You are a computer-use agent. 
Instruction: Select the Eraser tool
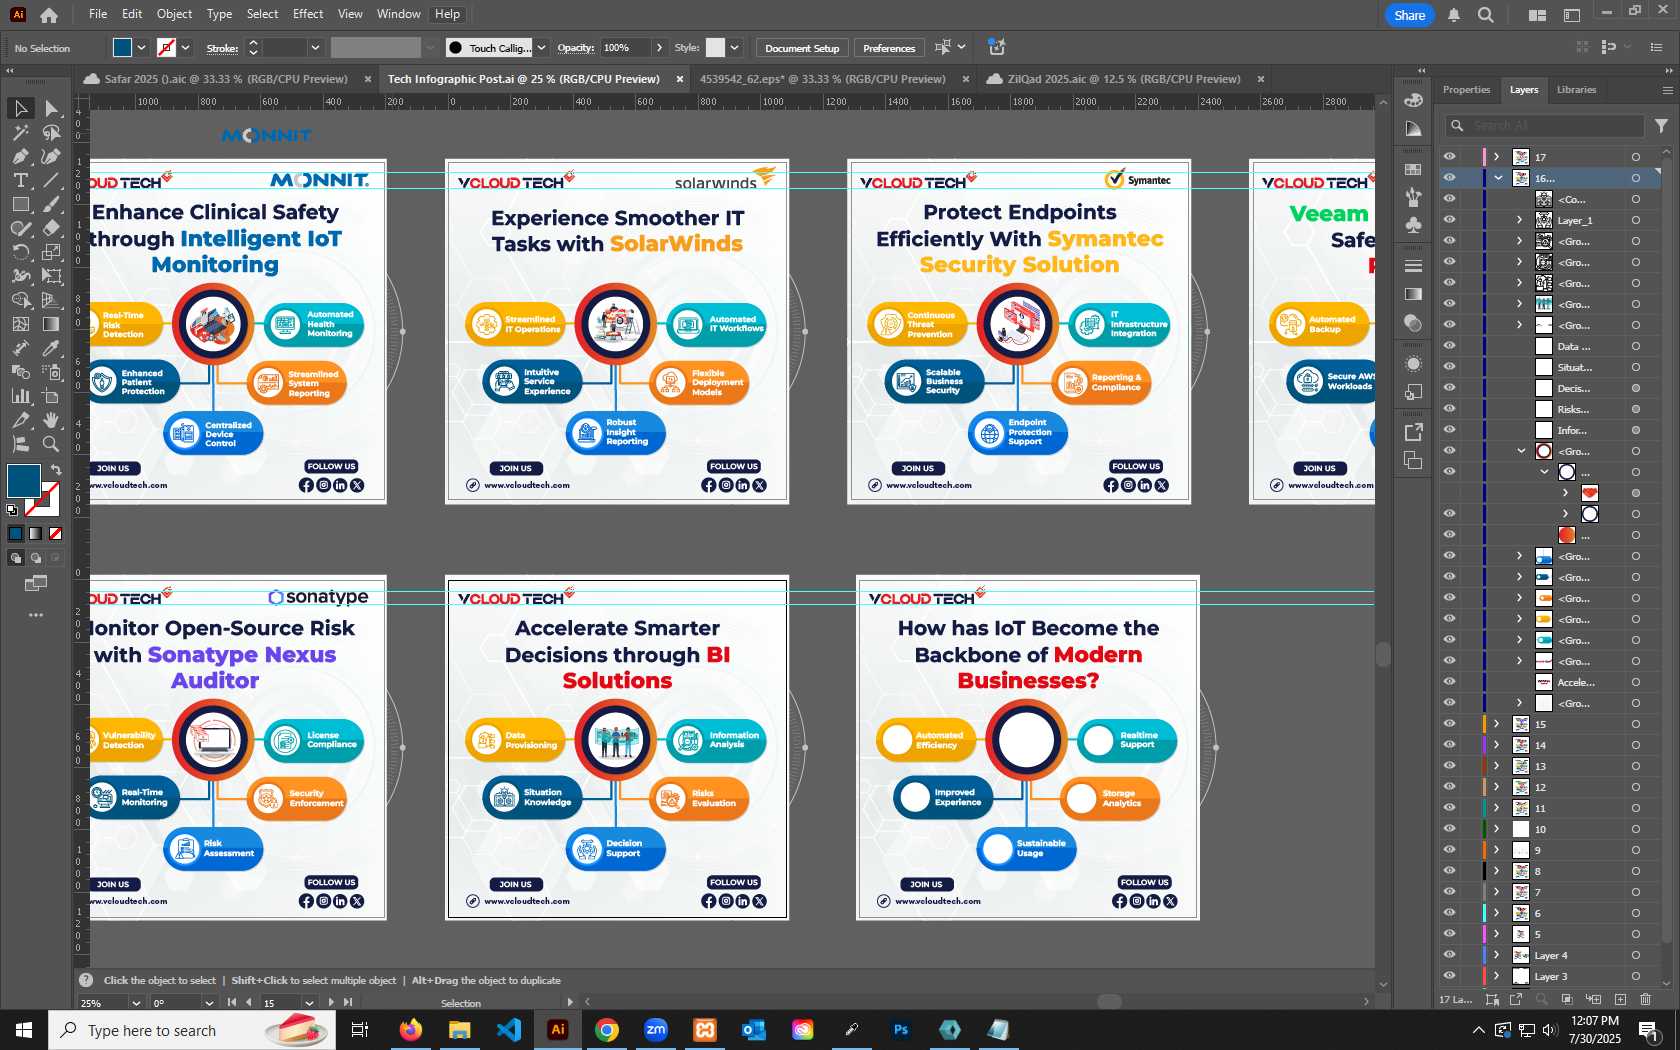click(x=51, y=228)
